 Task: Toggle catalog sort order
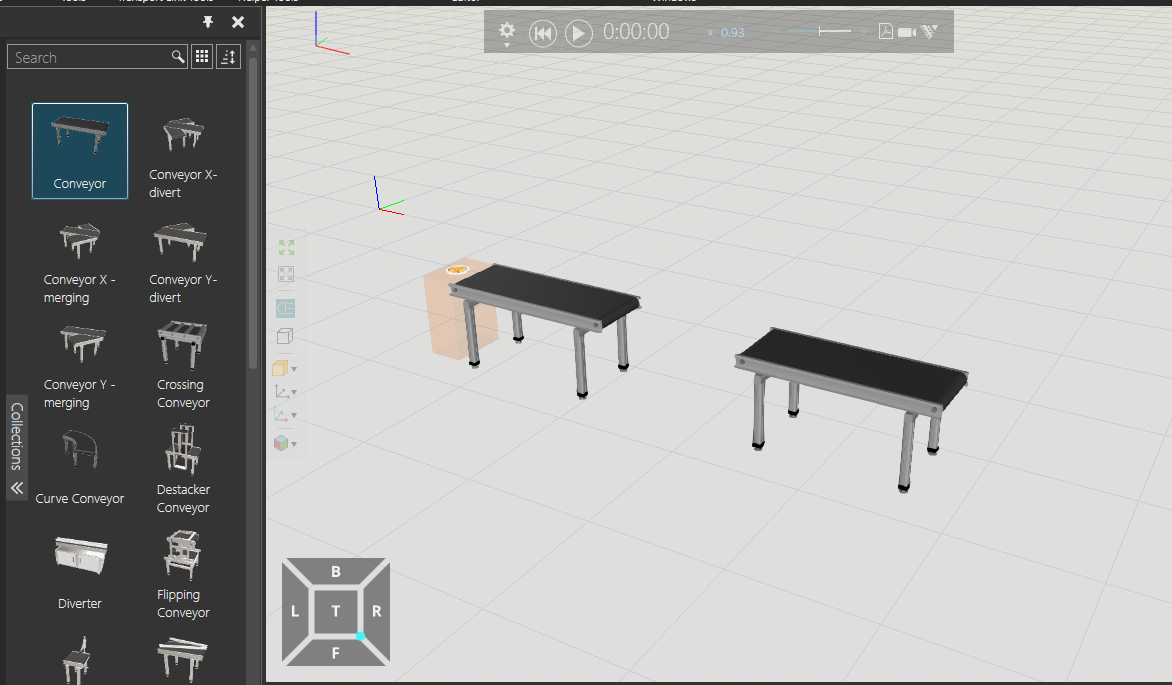click(229, 57)
